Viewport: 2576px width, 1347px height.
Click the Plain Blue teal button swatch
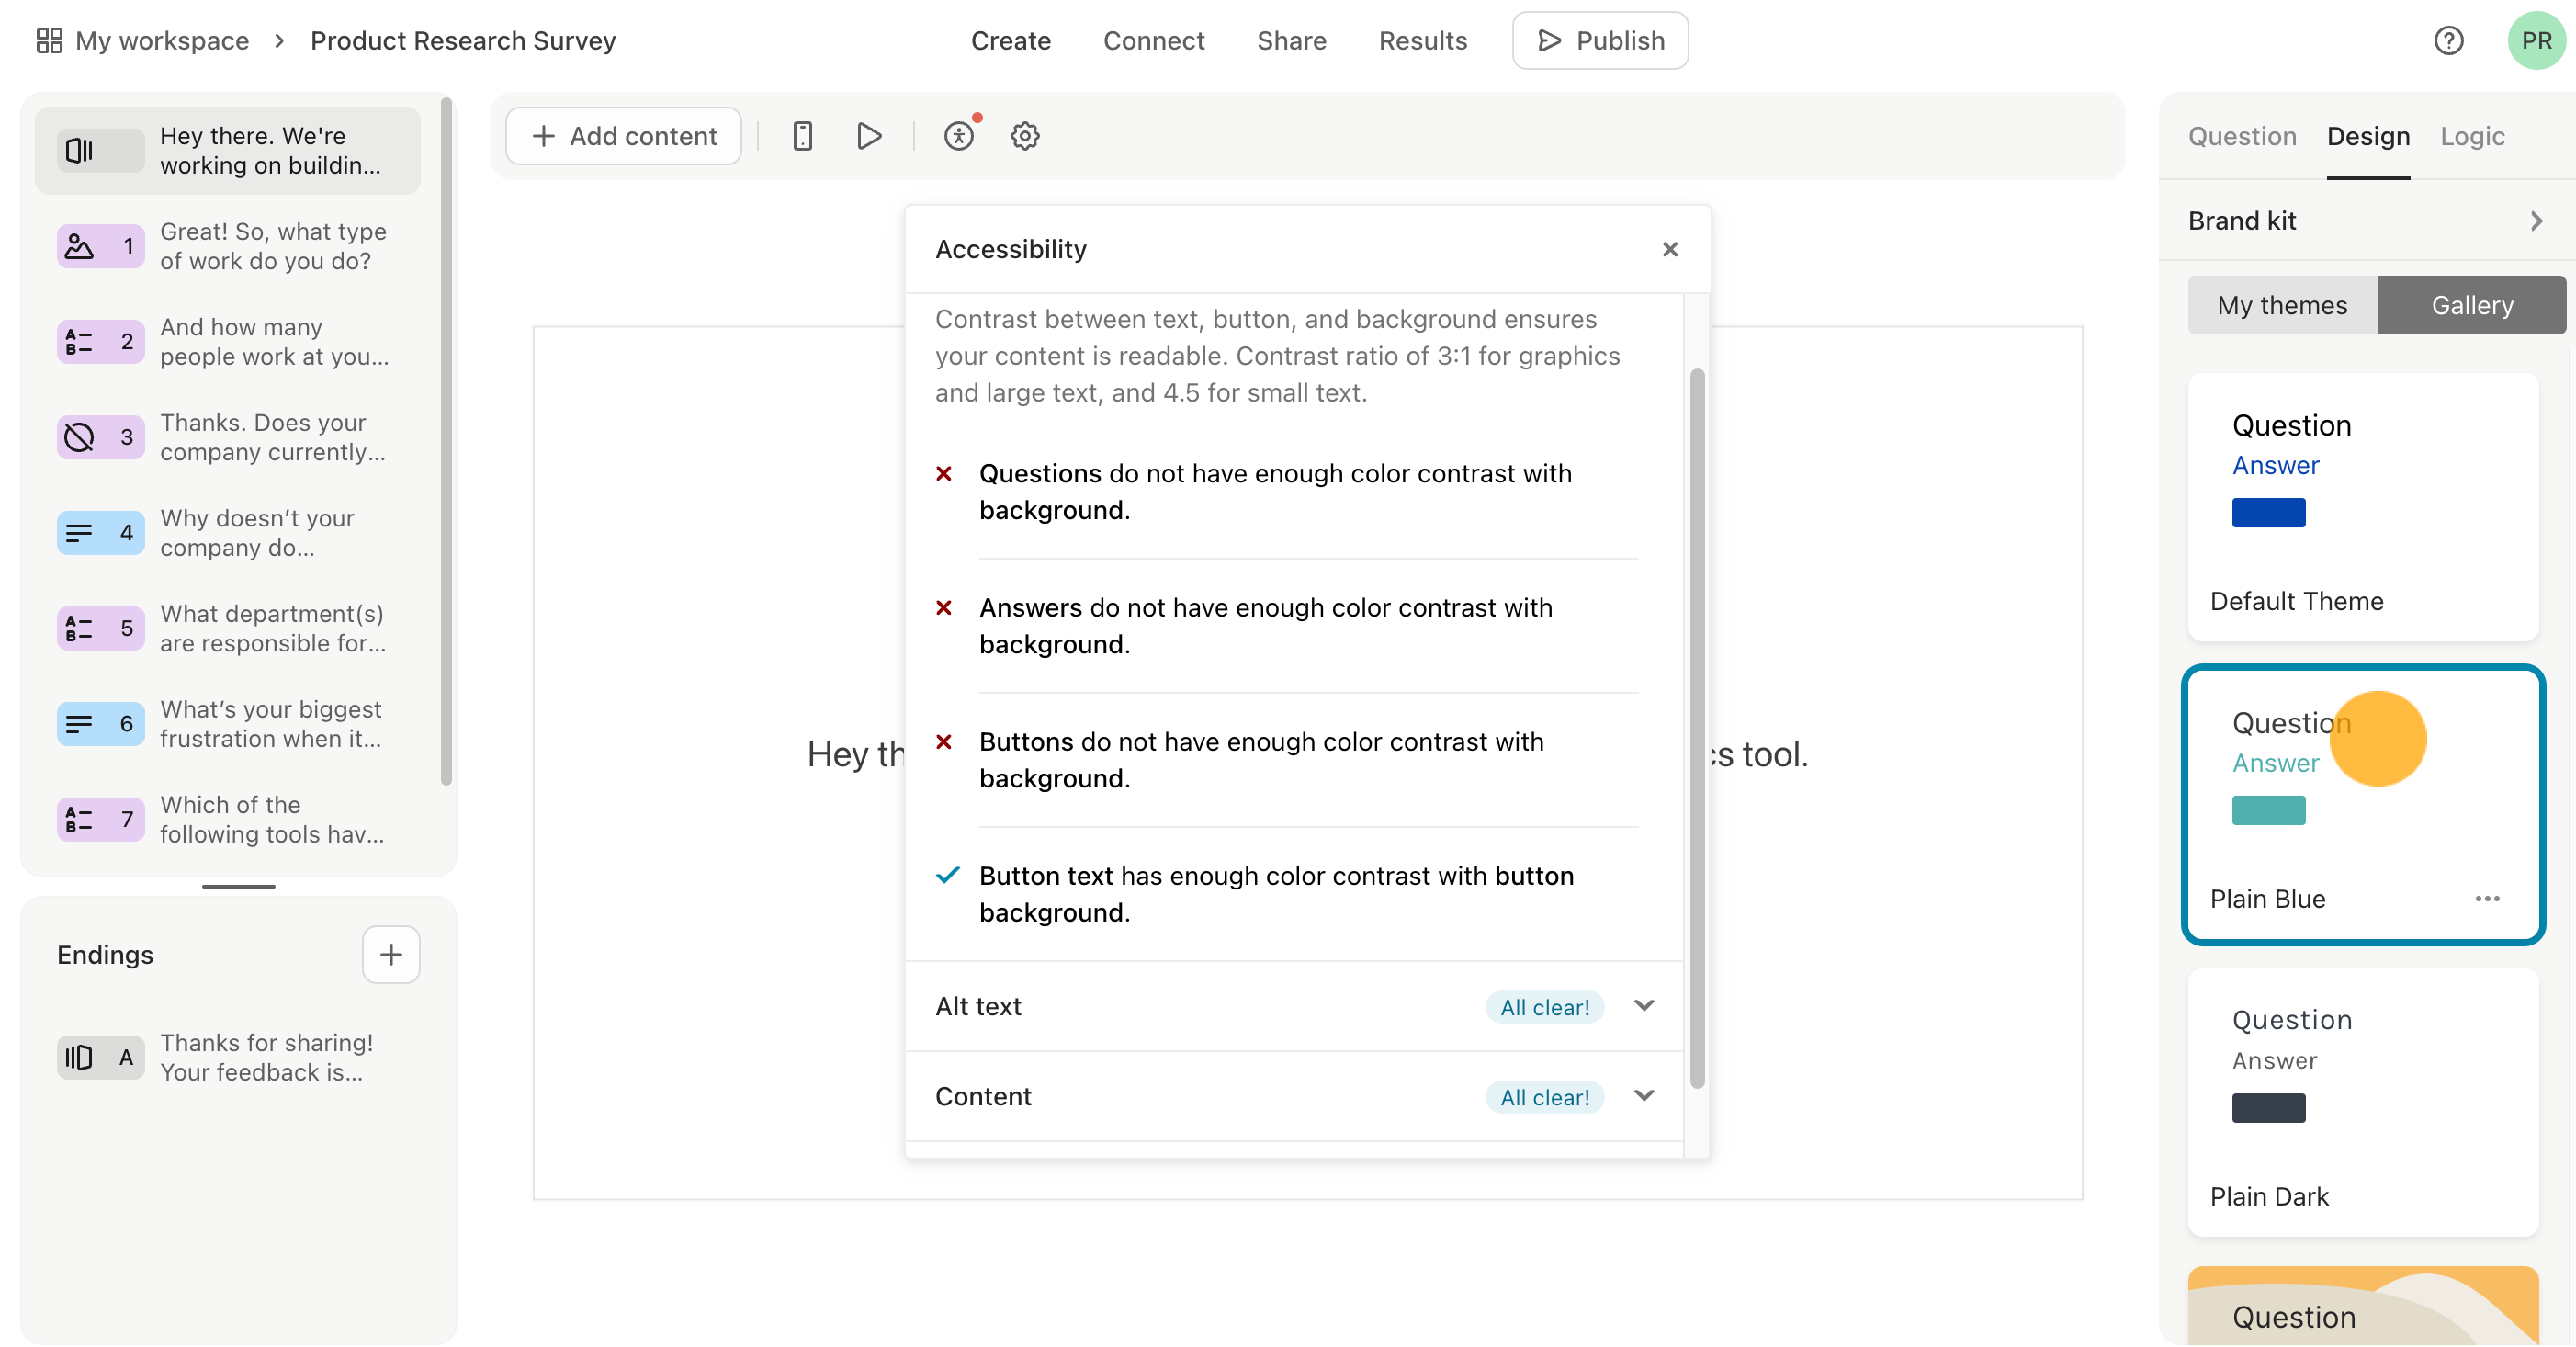point(2268,810)
